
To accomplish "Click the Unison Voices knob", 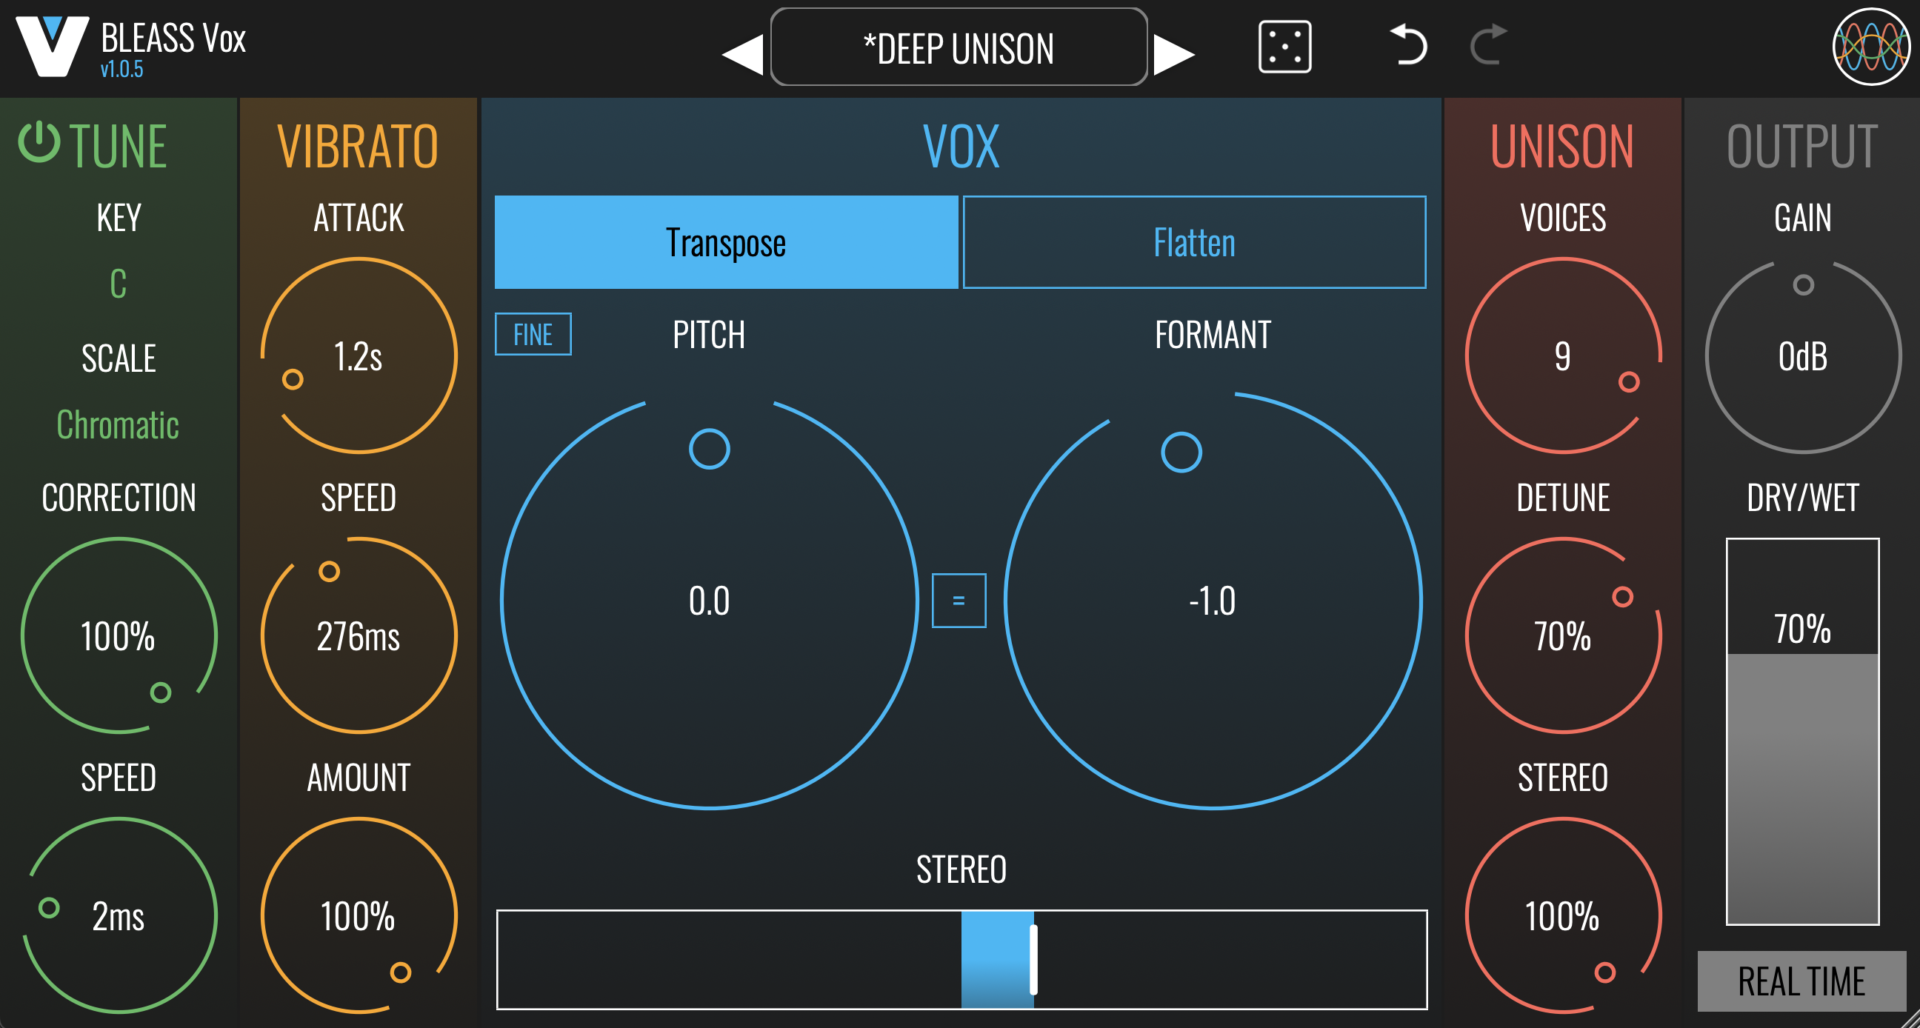I will (x=1562, y=356).
